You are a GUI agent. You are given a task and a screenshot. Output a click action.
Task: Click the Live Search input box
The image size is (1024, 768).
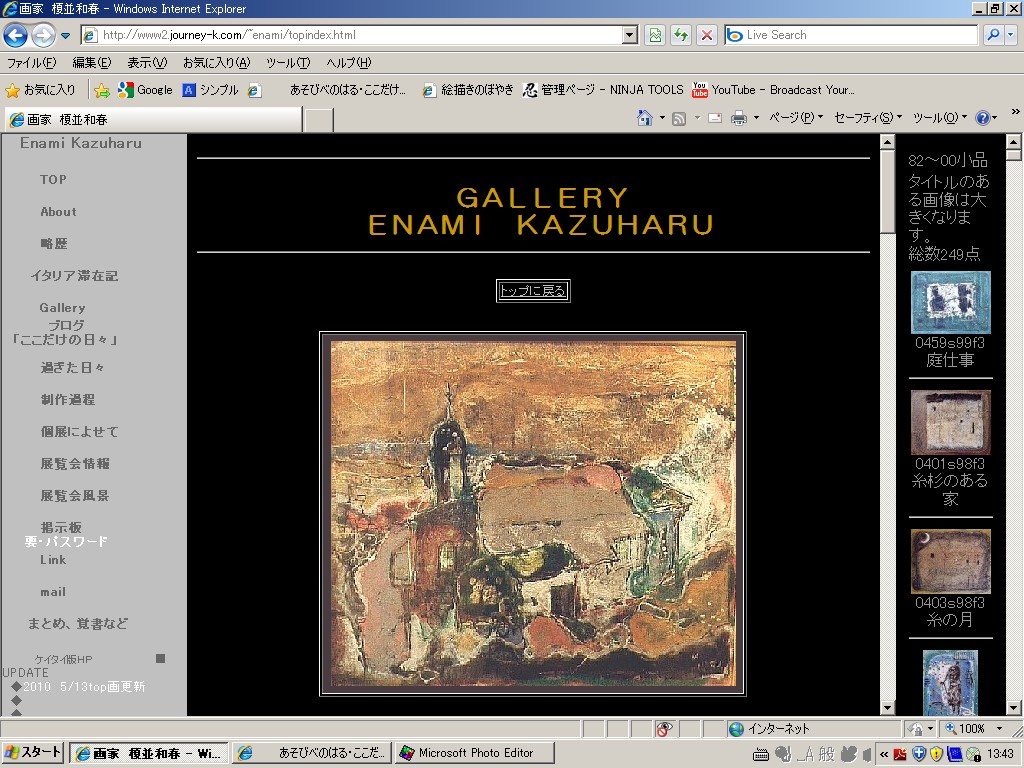click(851, 35)
